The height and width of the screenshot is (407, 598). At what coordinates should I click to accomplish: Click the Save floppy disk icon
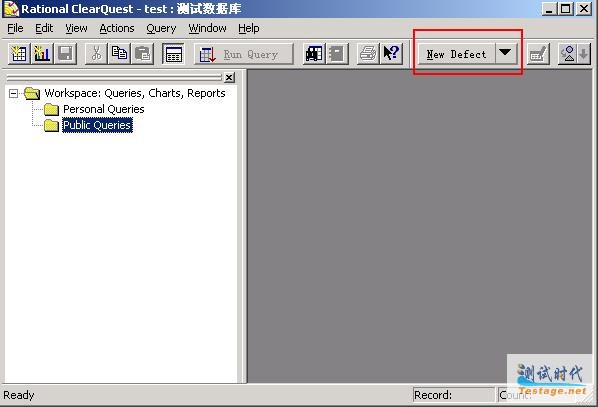point(66,54)
